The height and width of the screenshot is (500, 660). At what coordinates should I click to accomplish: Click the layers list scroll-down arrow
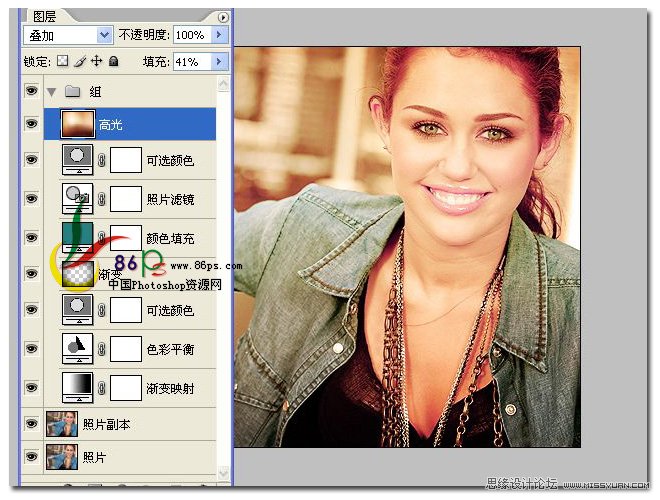(x=224, y=473)
